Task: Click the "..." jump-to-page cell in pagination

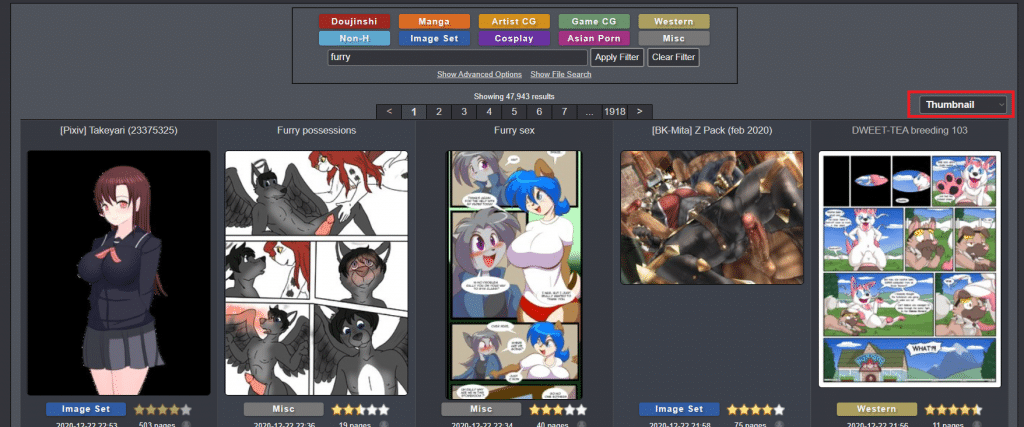Action: [589, 112]
